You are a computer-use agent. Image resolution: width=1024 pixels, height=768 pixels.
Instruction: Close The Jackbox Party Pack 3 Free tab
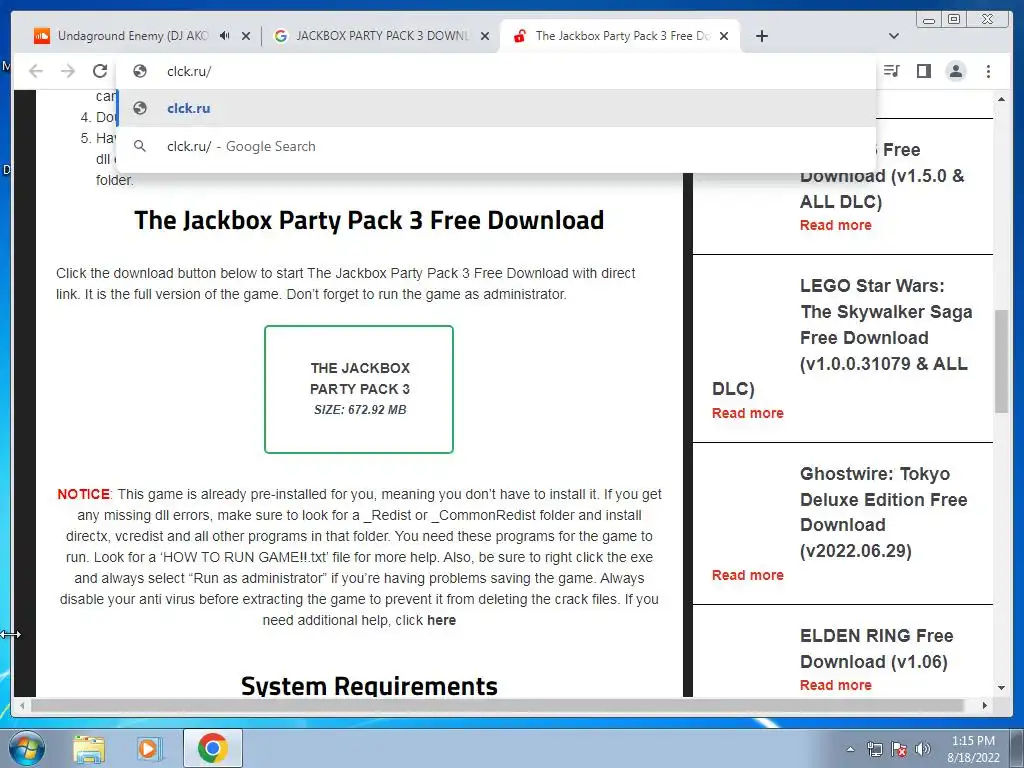pos(724,36)
